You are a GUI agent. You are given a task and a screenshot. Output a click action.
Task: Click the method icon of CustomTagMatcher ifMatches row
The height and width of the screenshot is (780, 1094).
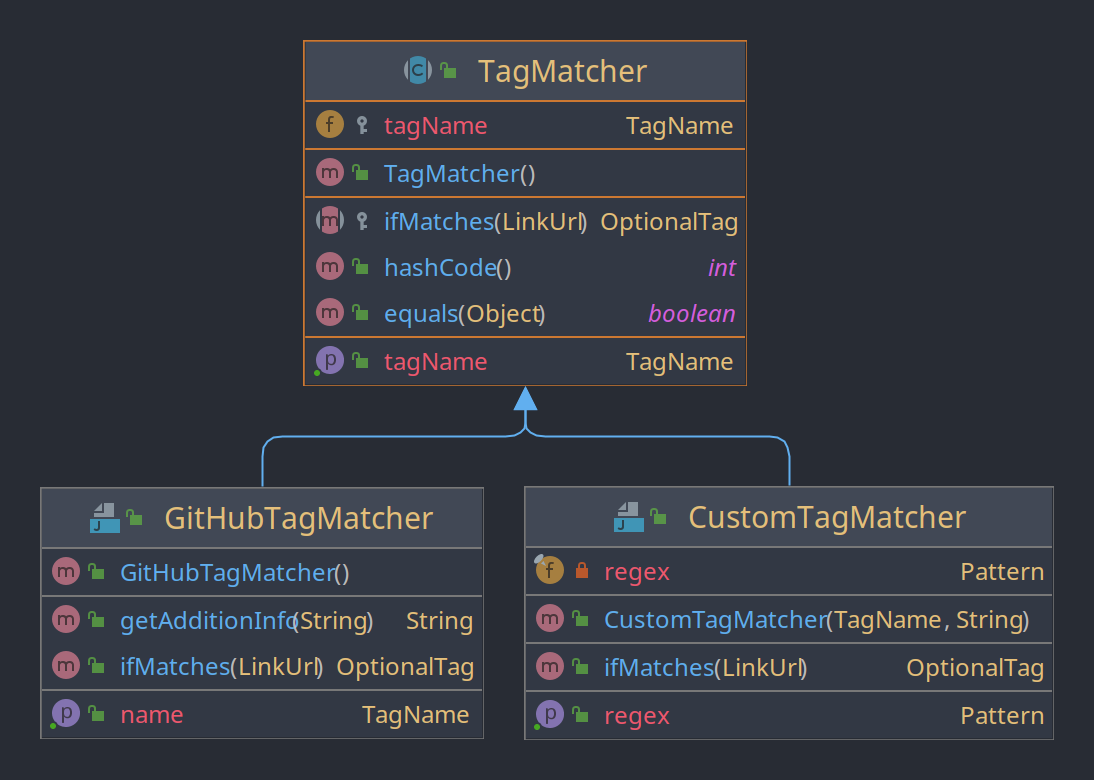[x=550, y=666]
